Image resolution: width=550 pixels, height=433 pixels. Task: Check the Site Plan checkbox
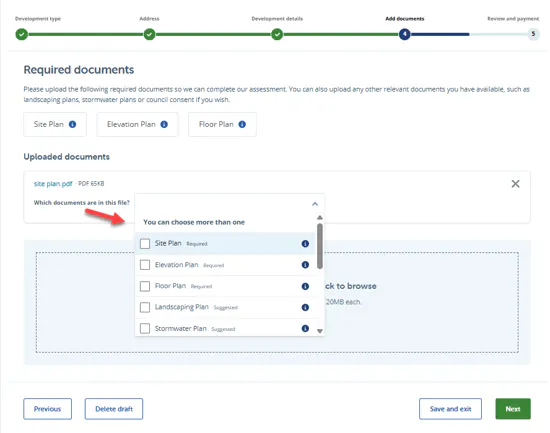pyautogui.click(x=145, y=244)
